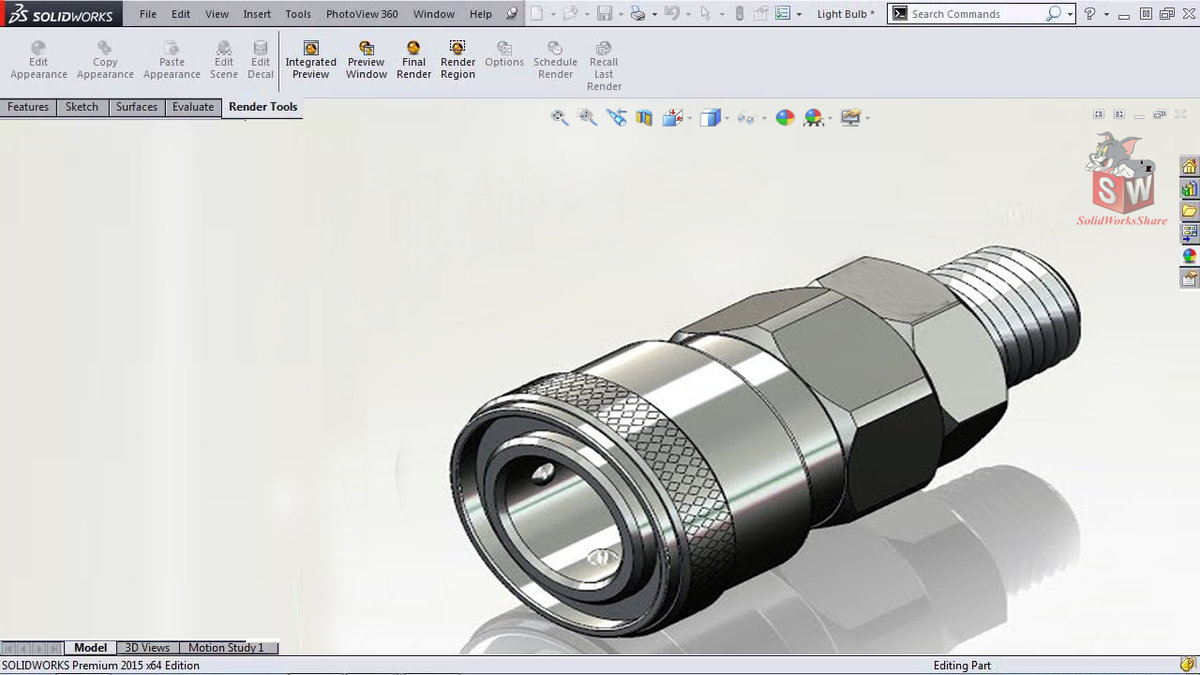Screen dimensions: 1200x675
Task: Launch Final Render
Action: (x=414, y=61)
